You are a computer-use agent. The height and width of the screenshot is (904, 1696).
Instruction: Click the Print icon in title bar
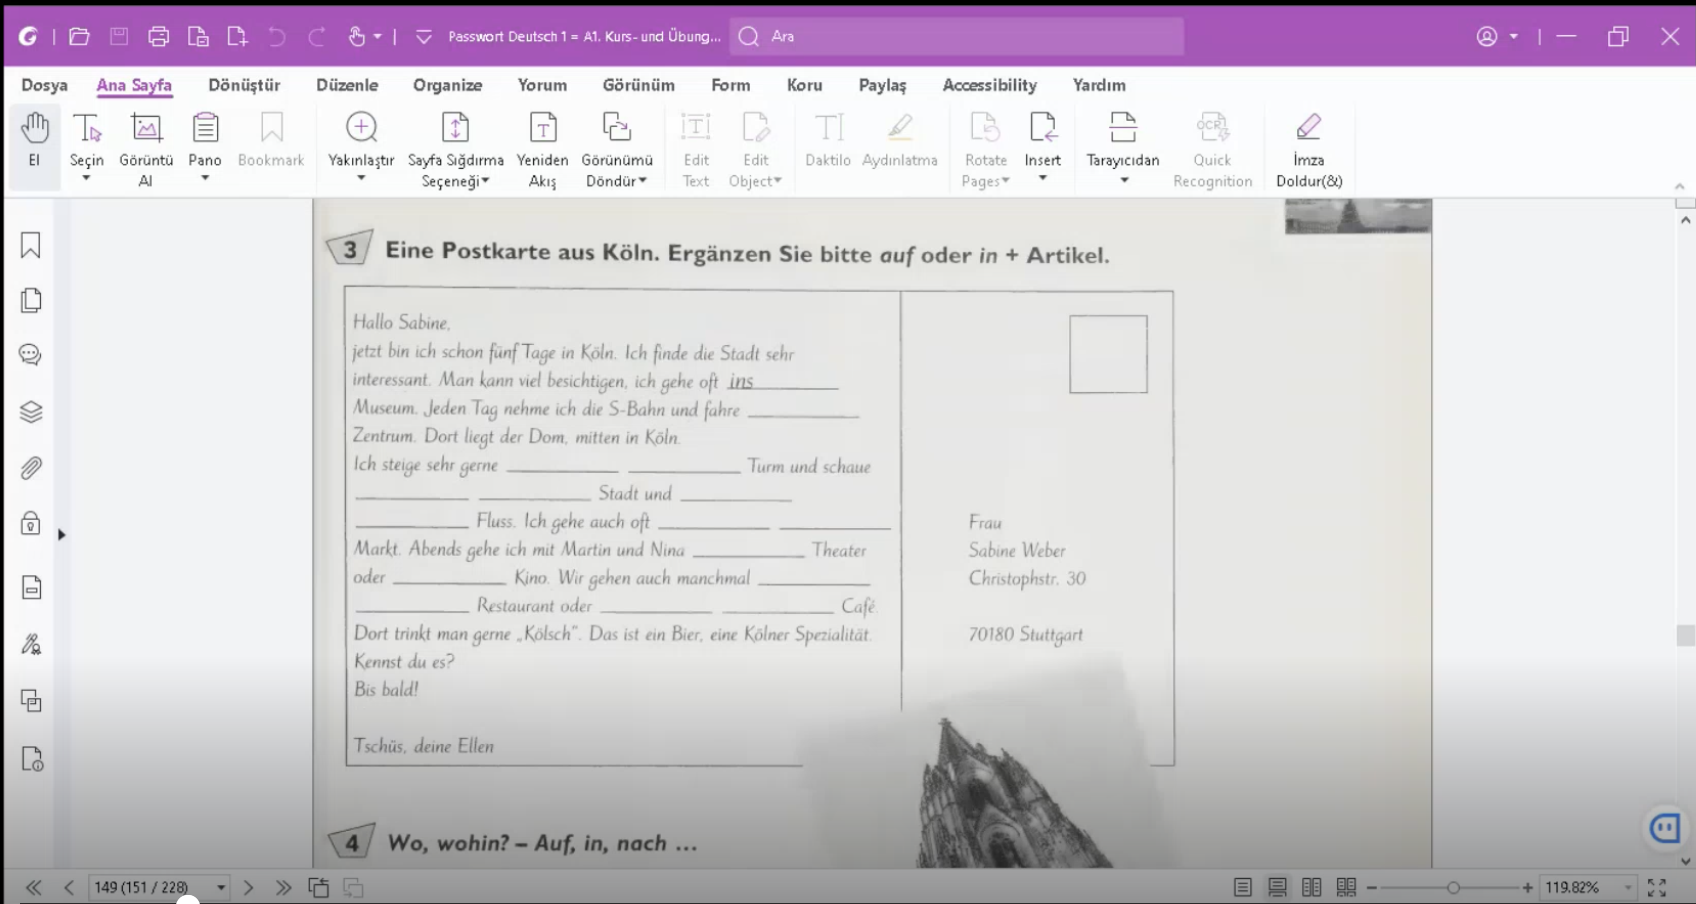(x=158, y=37)
